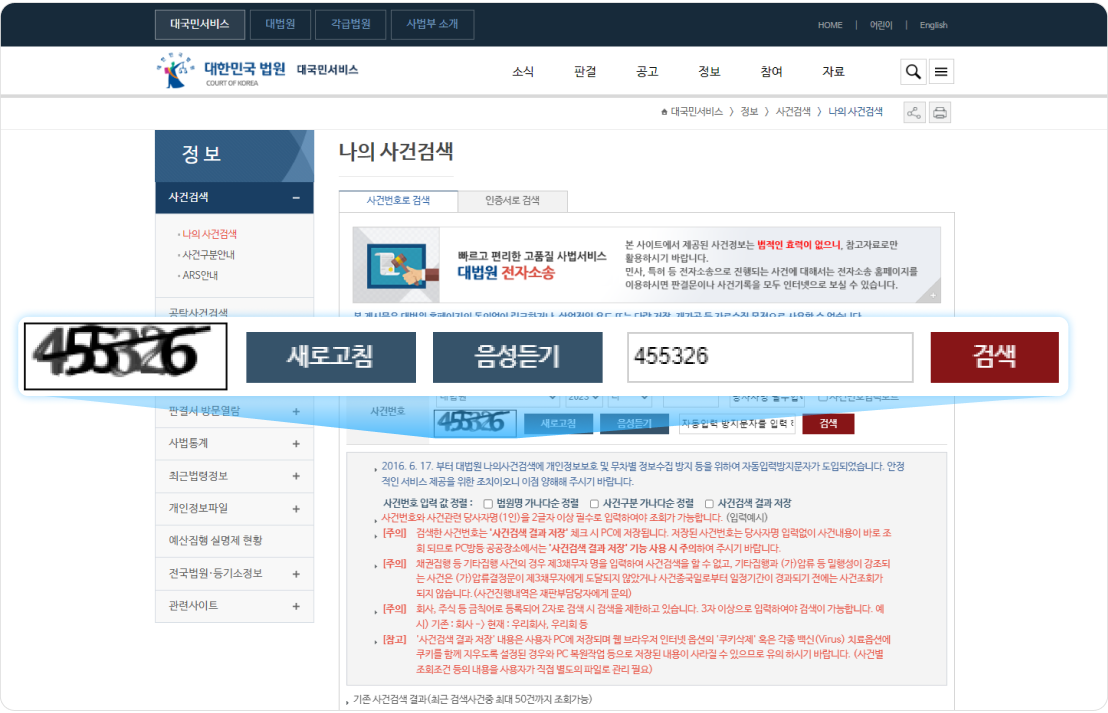The image size is (1108, 713).
Task: Click the 2016. 6. 17. notice text
Action: (643, 473)
